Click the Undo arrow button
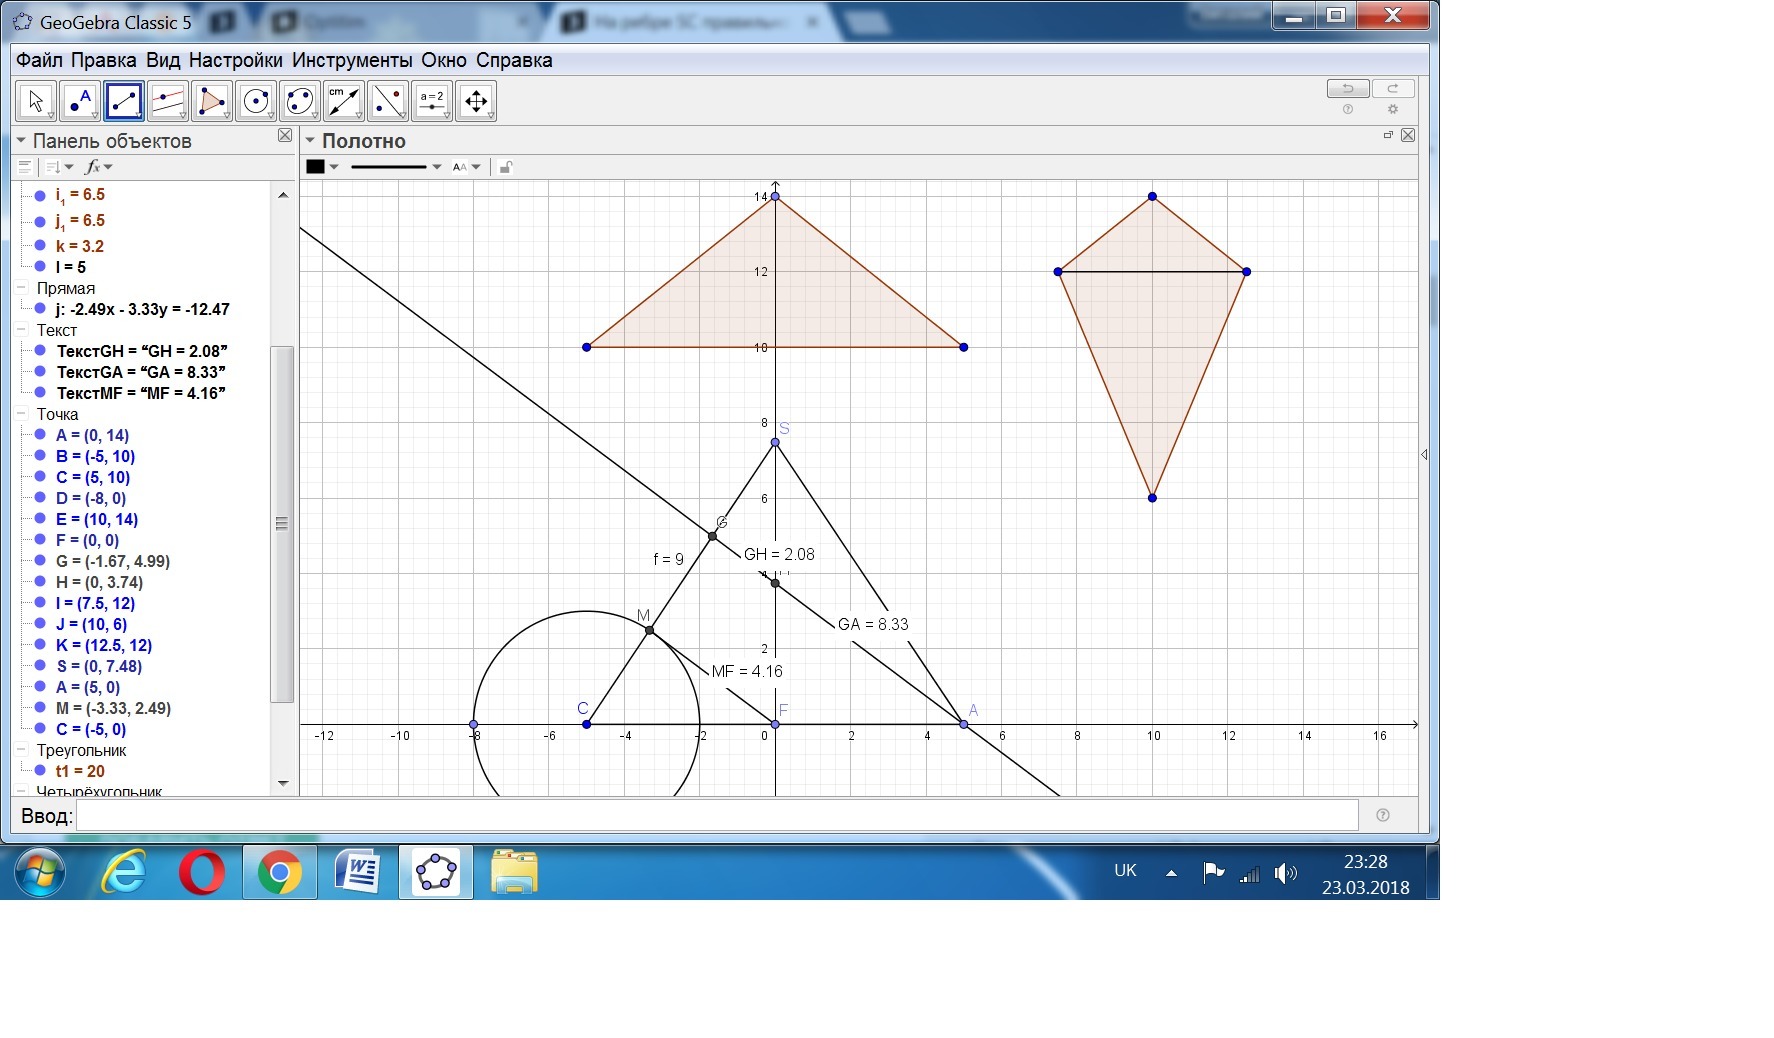This screenshot has height=1038, width=1774. (x=1348, y=89)
